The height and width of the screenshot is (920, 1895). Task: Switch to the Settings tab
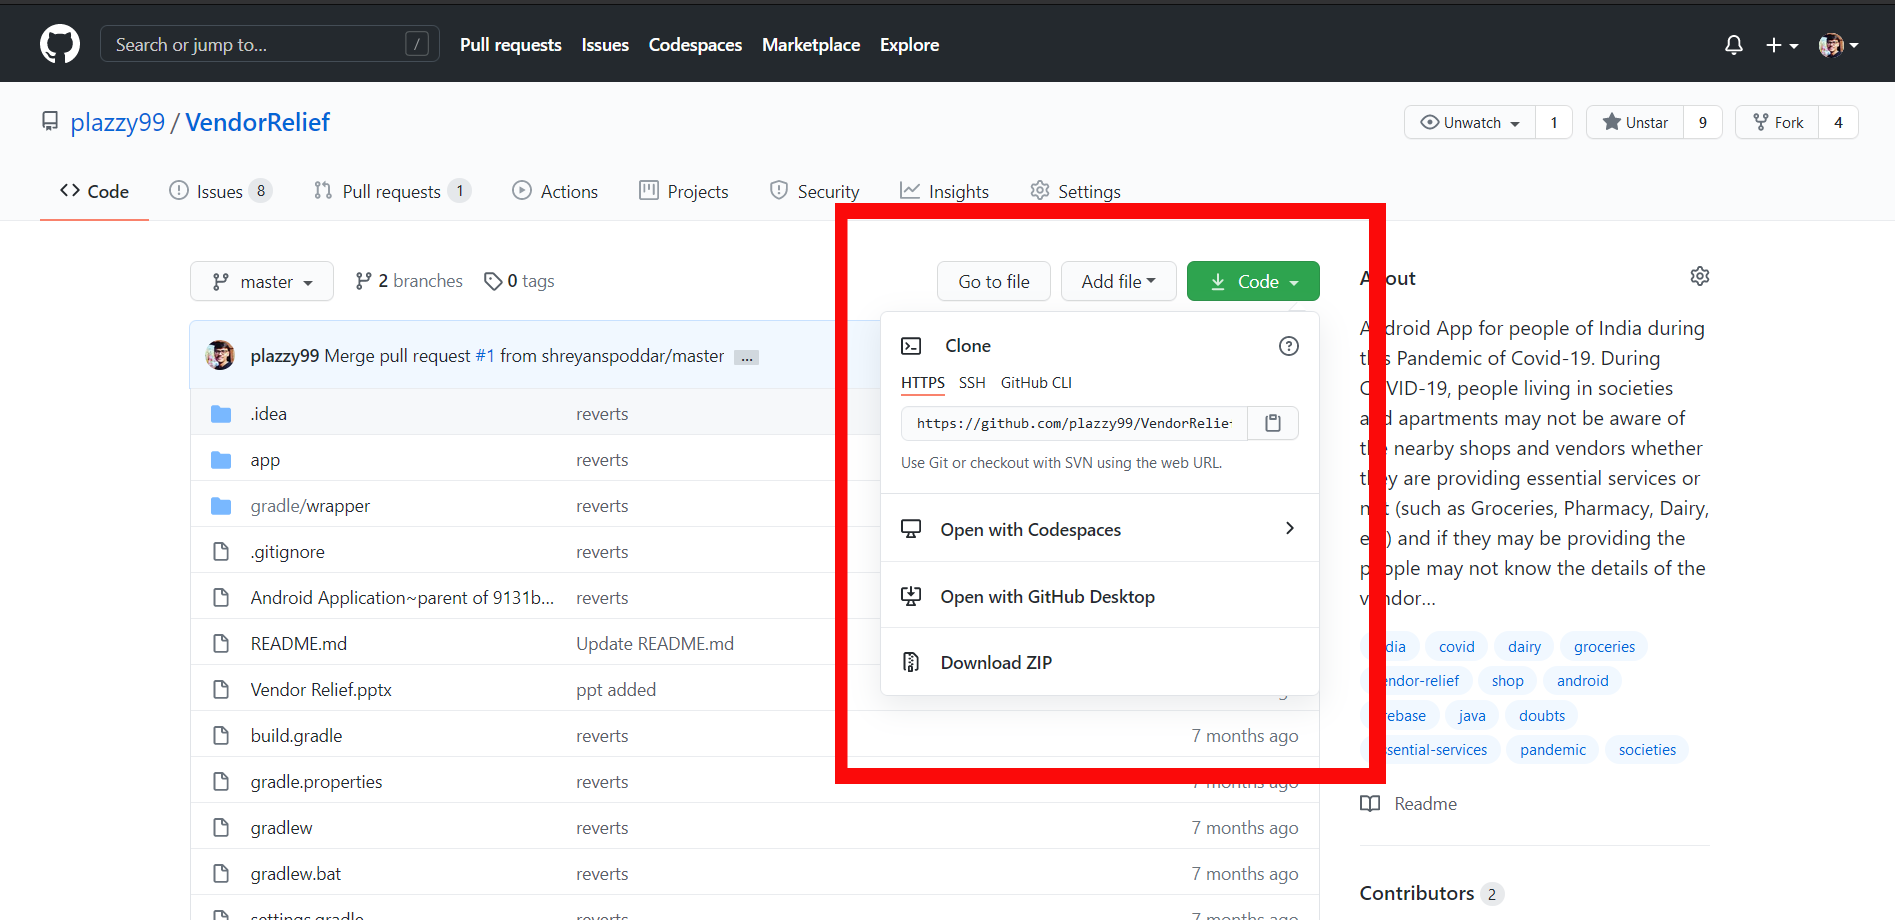click(x=1075, y=191)
